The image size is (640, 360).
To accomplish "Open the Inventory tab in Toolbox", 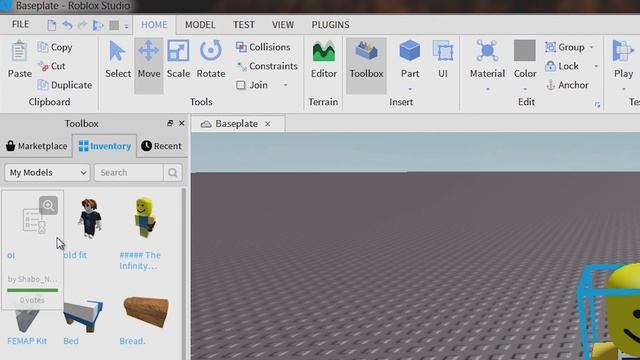I will [105, 146].
